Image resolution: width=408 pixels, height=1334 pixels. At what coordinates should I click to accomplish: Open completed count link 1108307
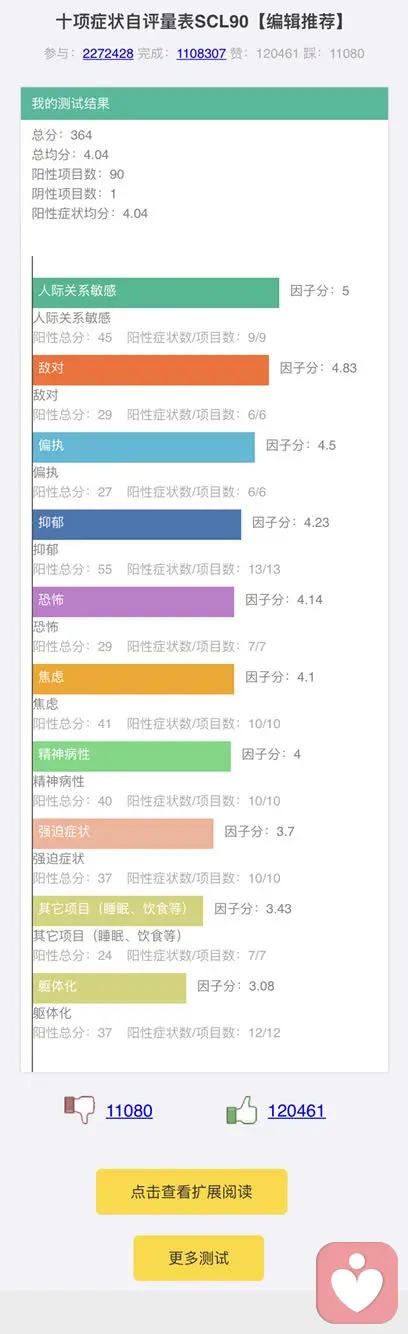[x=201, y=53]
